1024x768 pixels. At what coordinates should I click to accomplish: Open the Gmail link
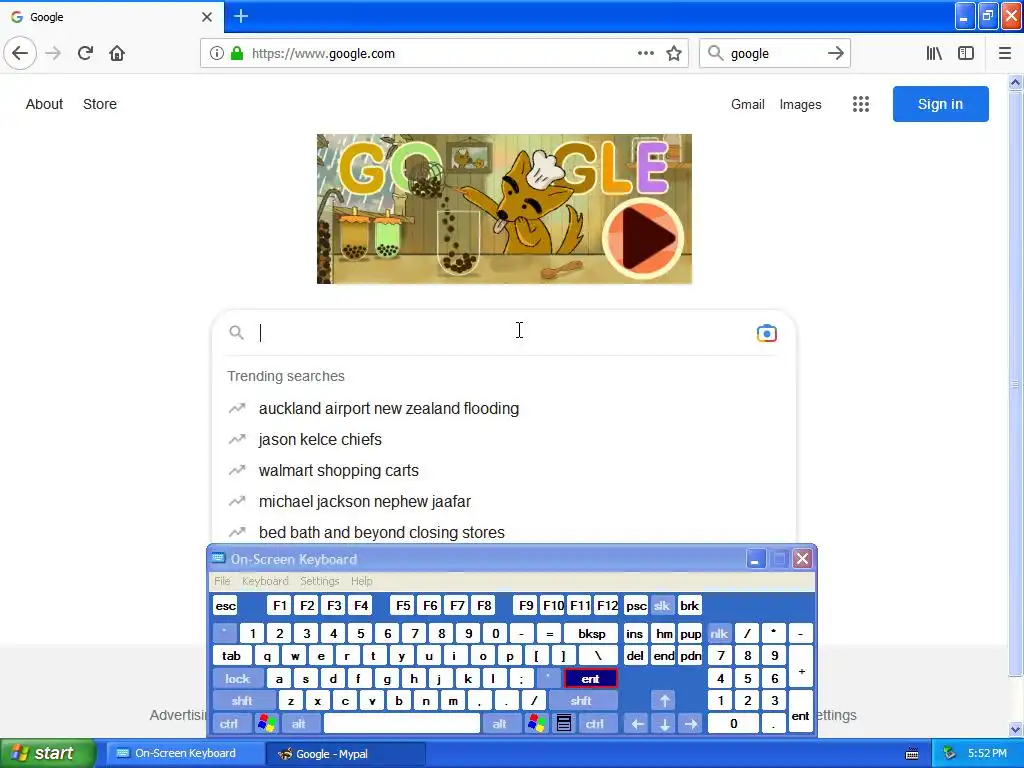click(x=748, y=104)
